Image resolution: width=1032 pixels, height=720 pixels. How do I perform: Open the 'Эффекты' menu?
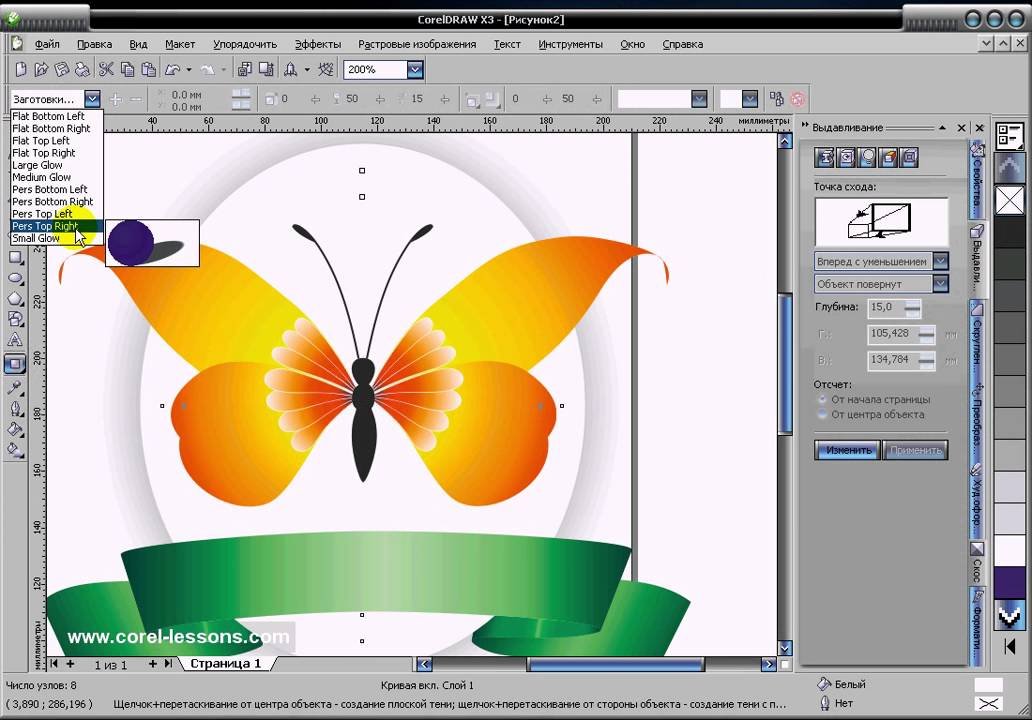(x=317, y=44)
